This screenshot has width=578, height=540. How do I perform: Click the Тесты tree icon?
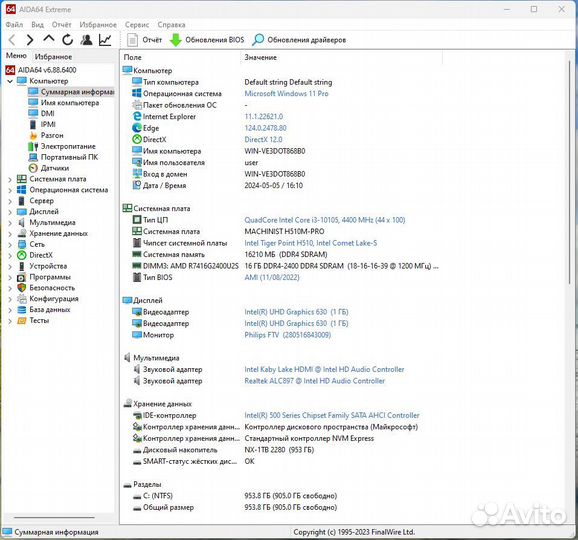tap(22, 321)
